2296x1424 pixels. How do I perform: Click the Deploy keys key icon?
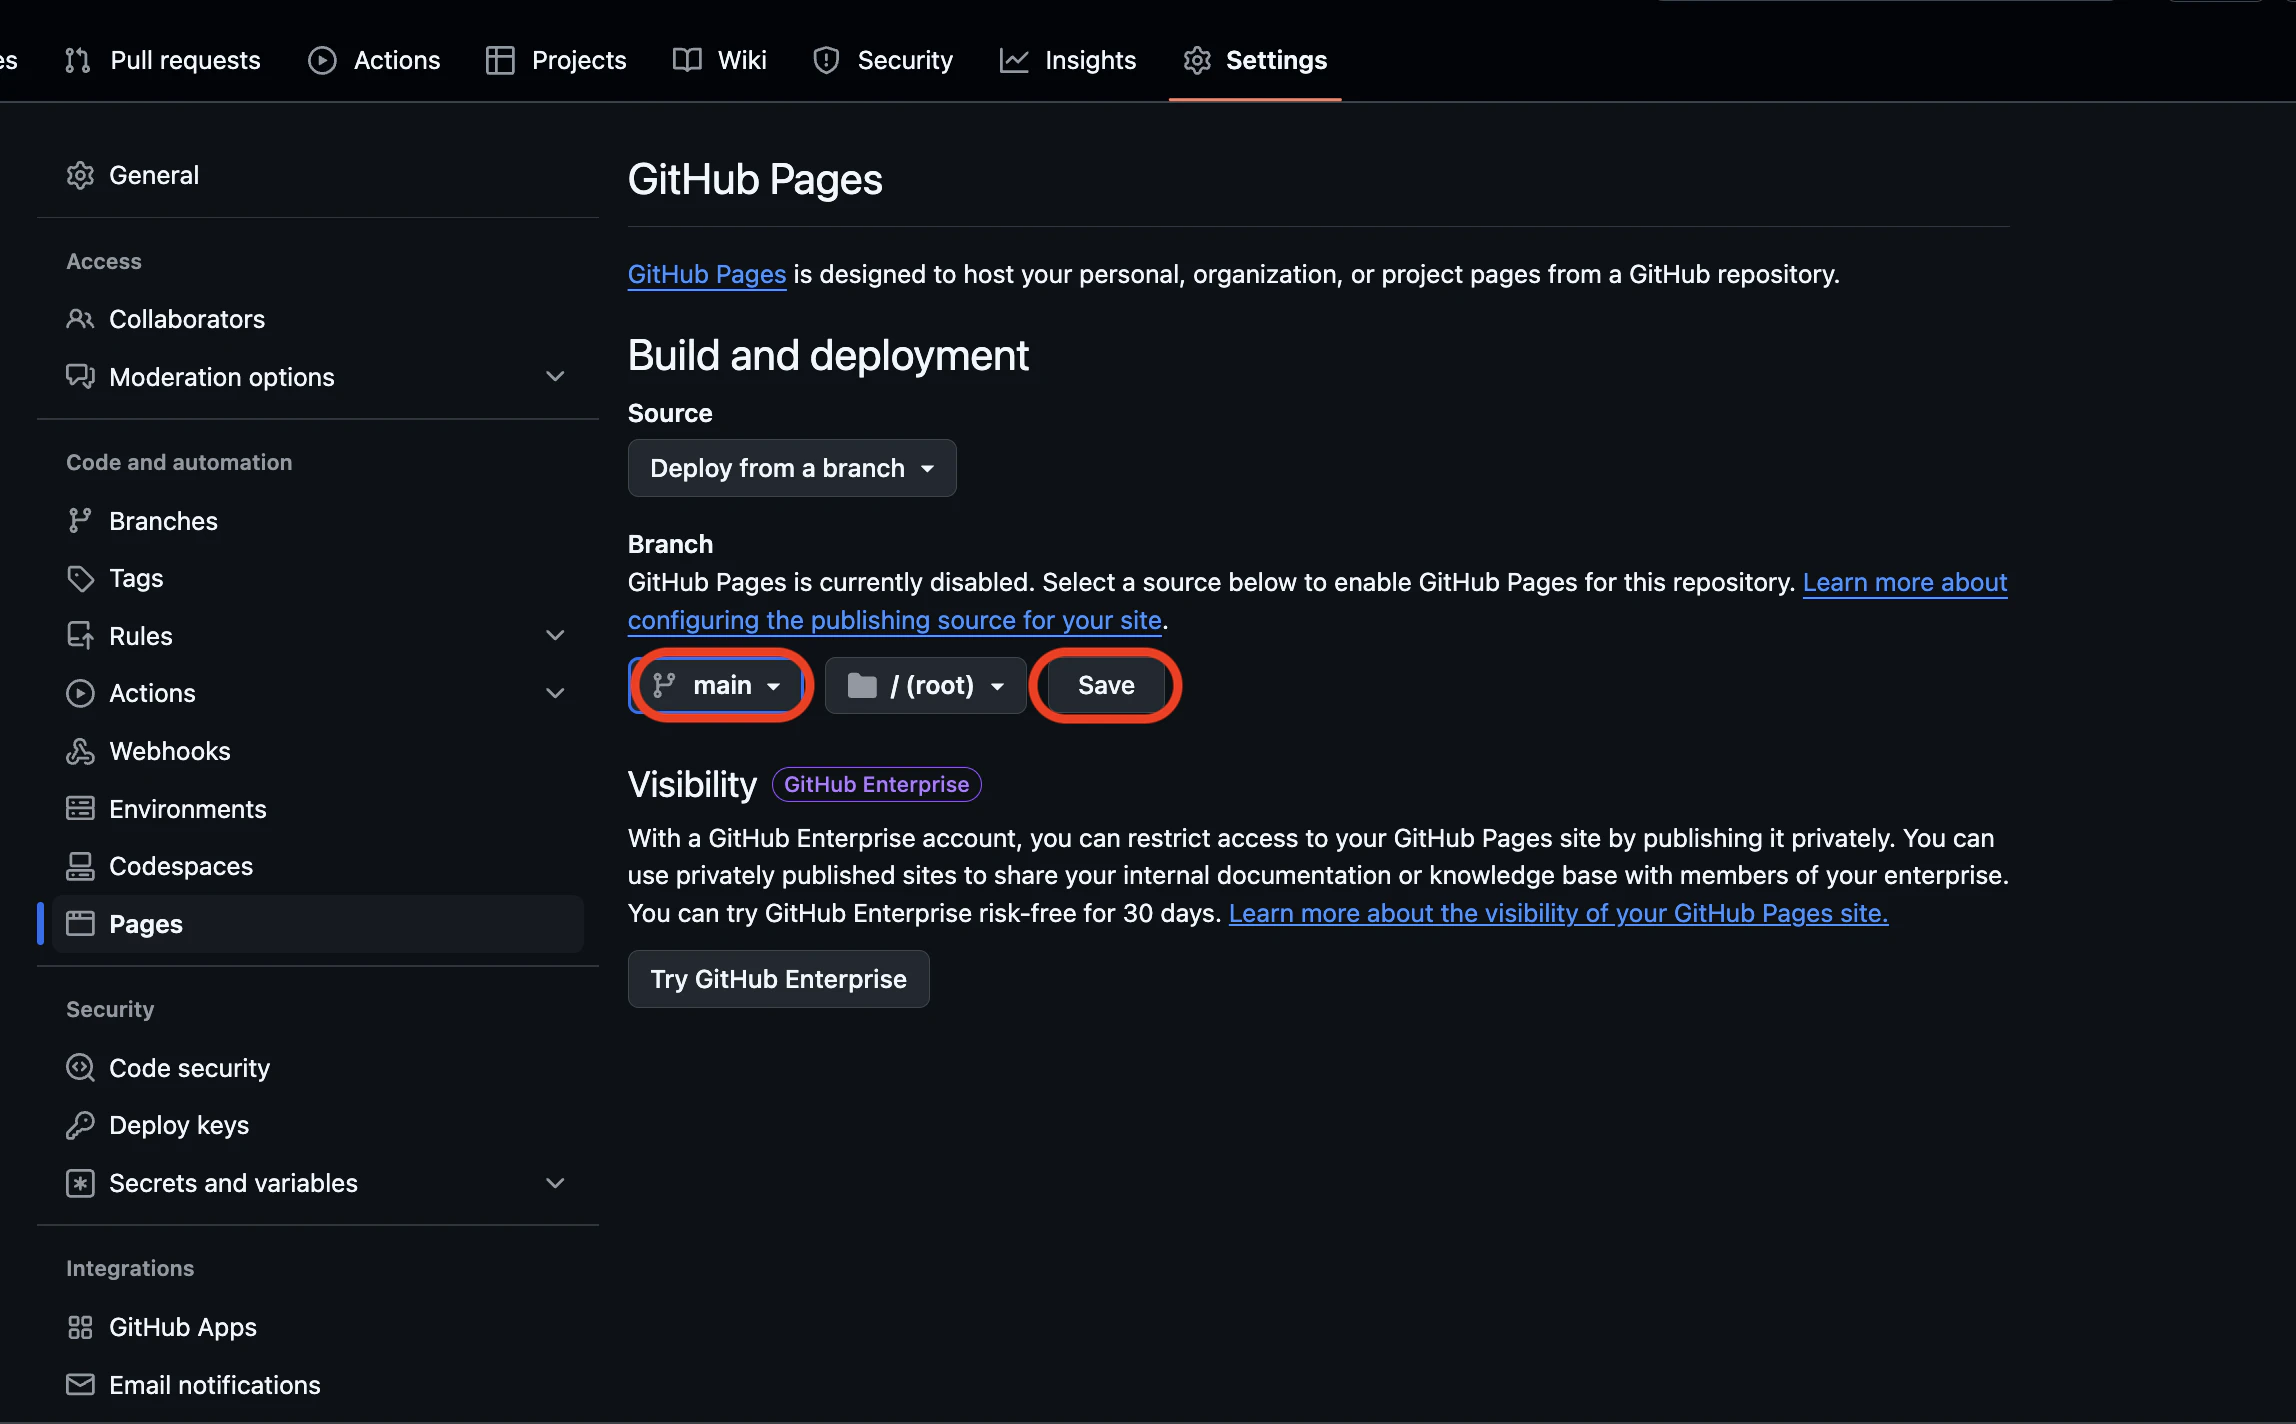[80, 1125]
